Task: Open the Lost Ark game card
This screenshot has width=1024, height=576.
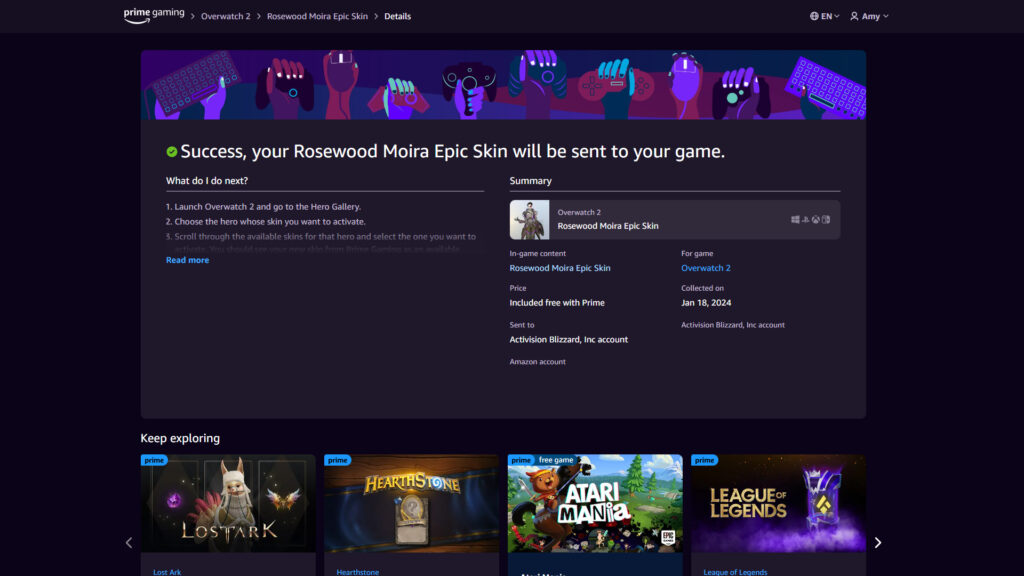Action: (228, 503)
